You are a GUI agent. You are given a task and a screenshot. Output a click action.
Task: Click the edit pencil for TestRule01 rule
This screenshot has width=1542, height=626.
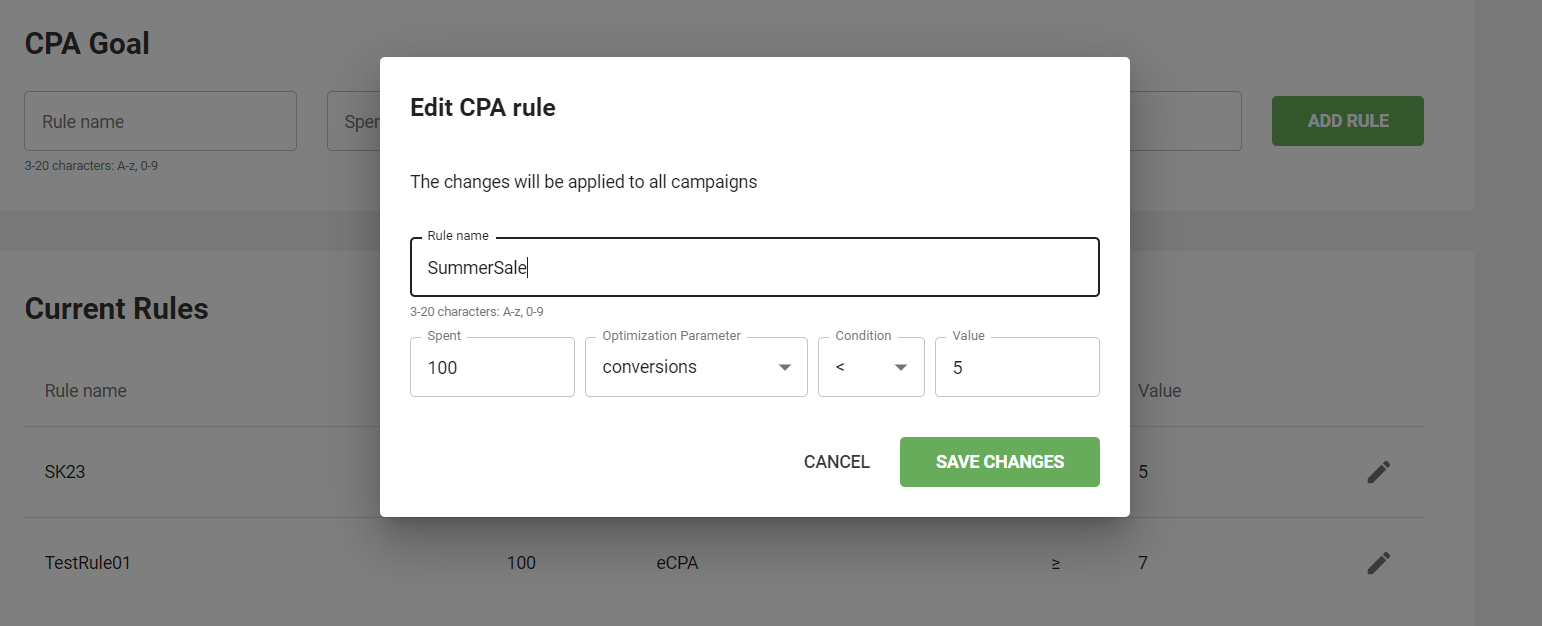tap(1378, 563)
